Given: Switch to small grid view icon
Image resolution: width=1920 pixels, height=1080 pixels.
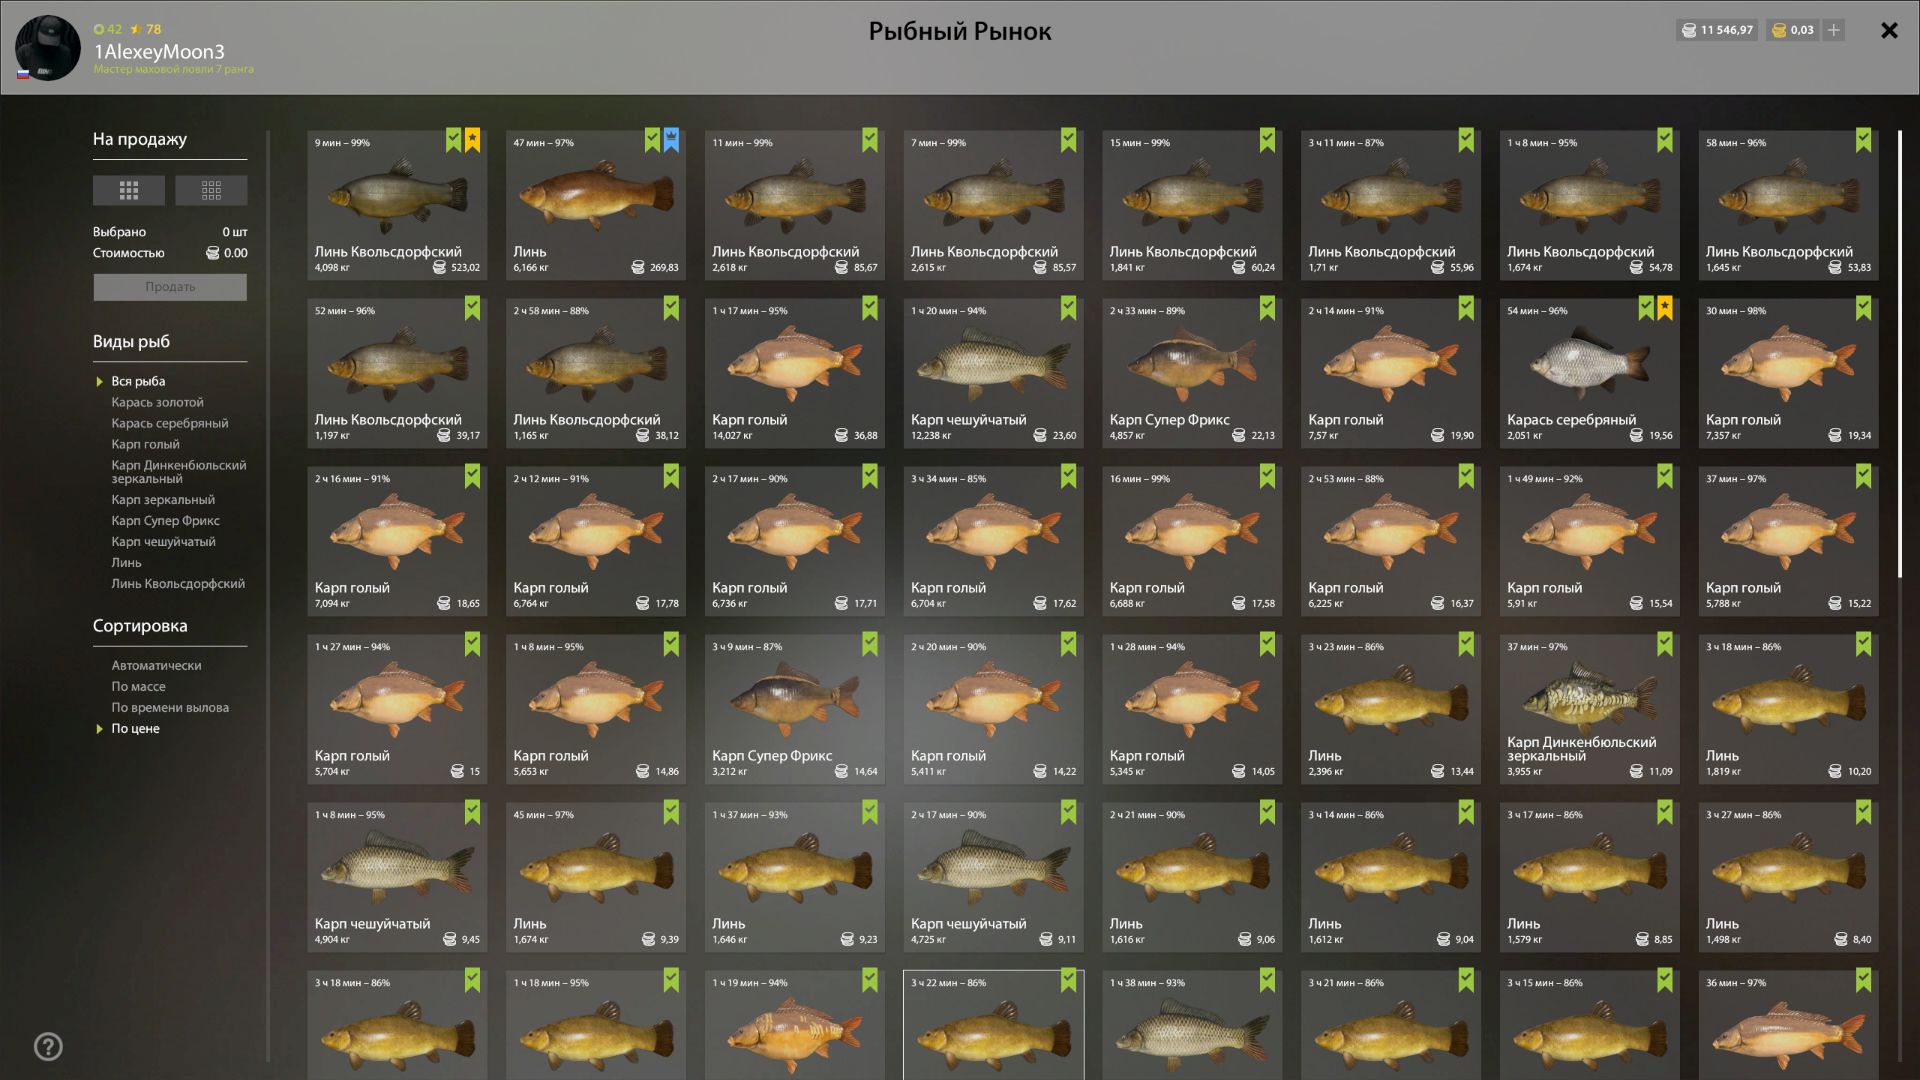Looking at the screenshot, I should (211, 190).
